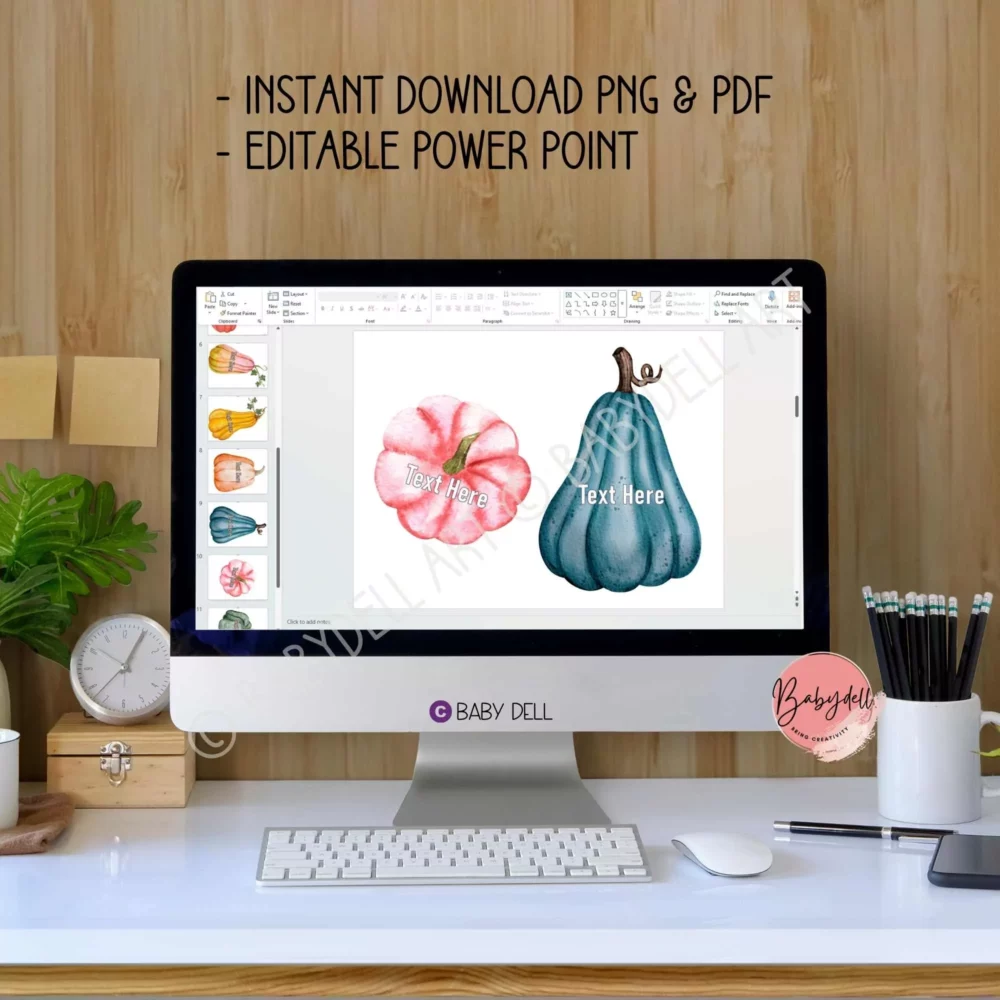Click the notes area 'Click to add notes'
This screenshot has width=1000, height=1000.
click(309, 622)
